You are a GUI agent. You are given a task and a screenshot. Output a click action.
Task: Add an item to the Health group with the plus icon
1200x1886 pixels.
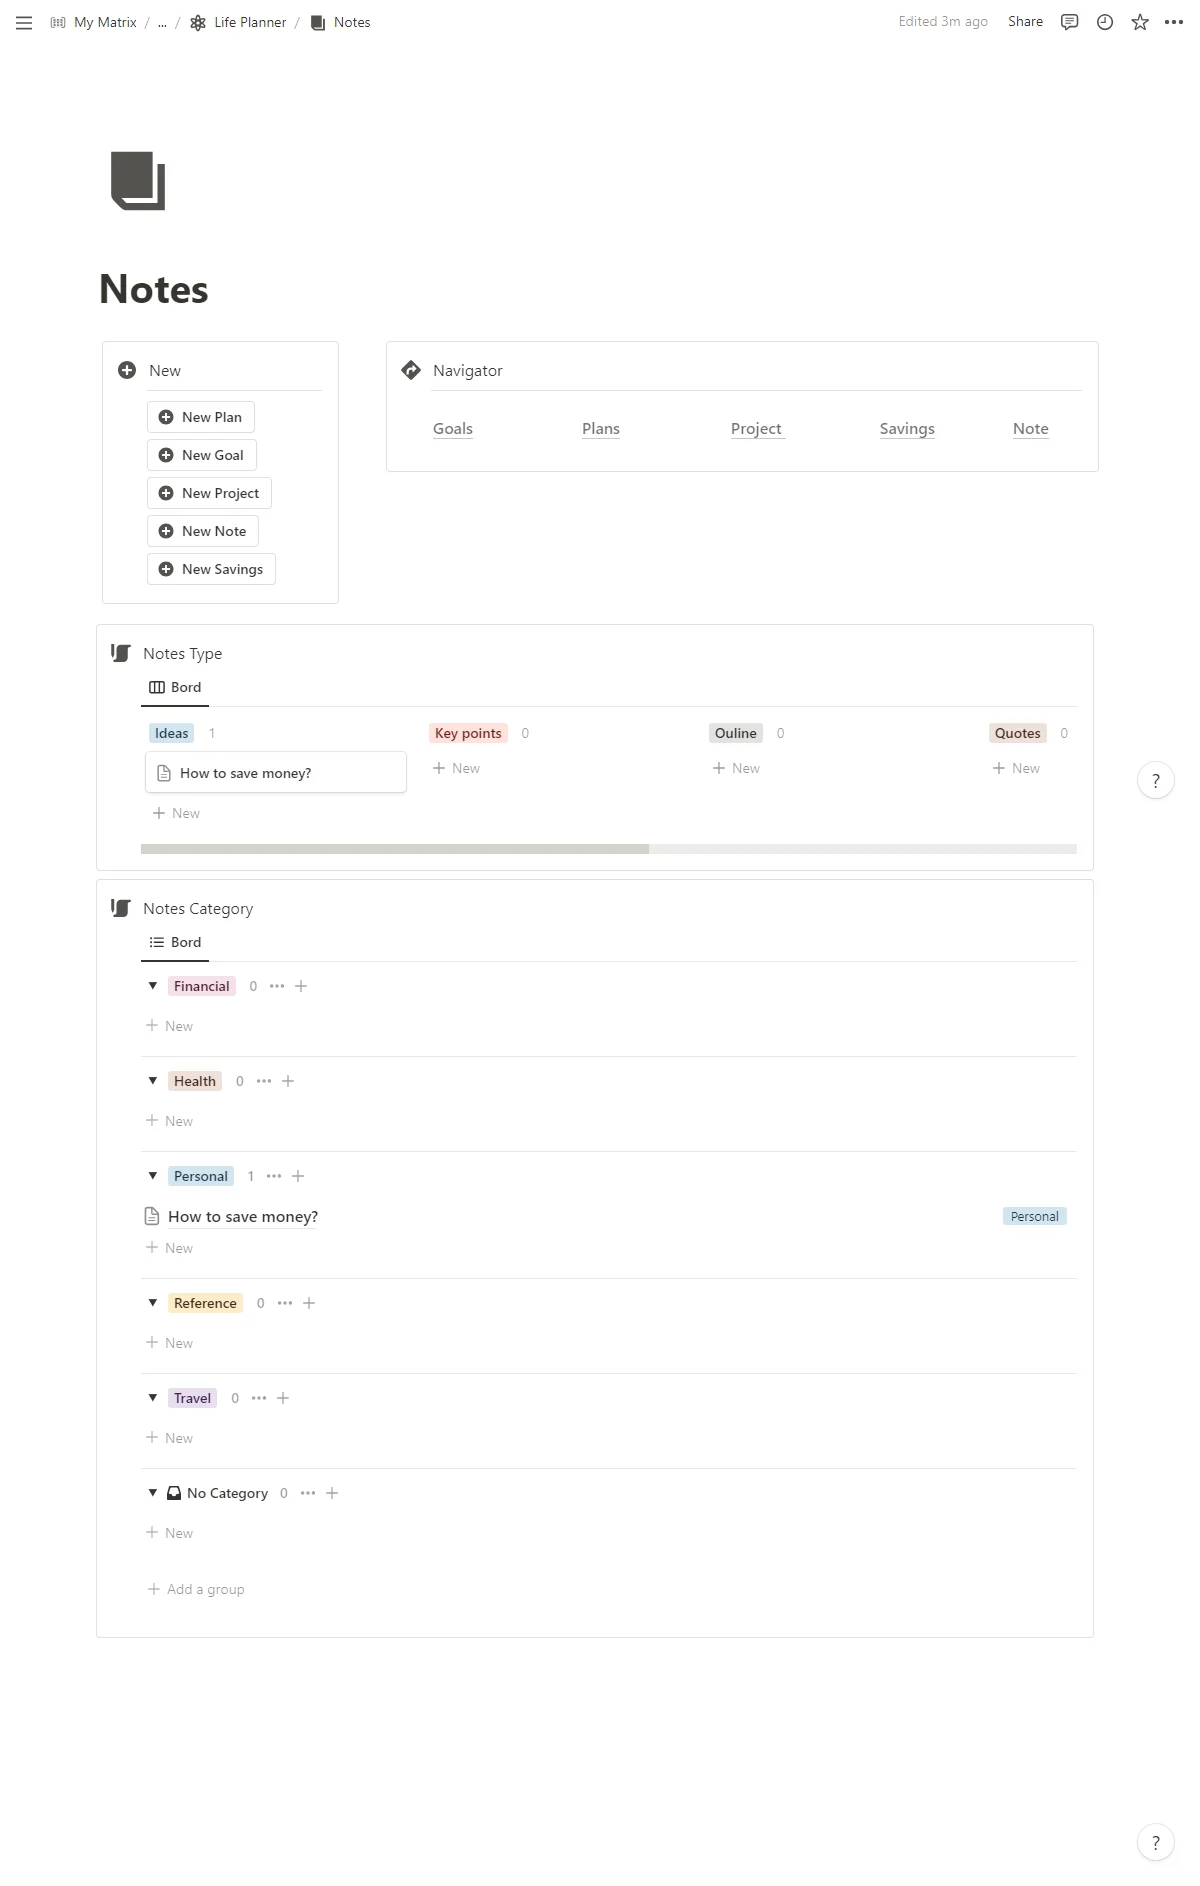(288, 1081)
